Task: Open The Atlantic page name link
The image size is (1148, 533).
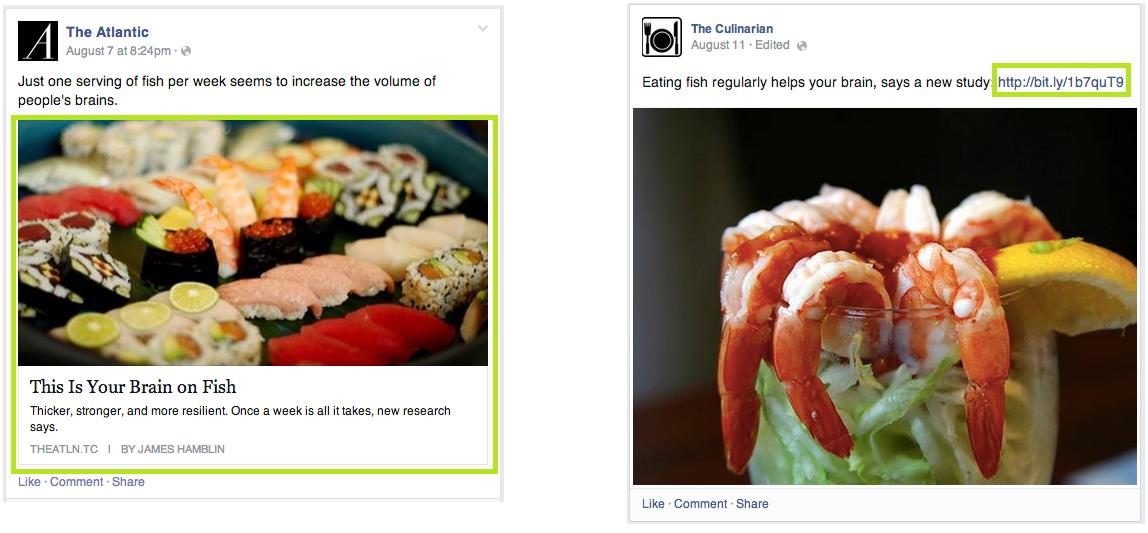Action: coord(107,32)
